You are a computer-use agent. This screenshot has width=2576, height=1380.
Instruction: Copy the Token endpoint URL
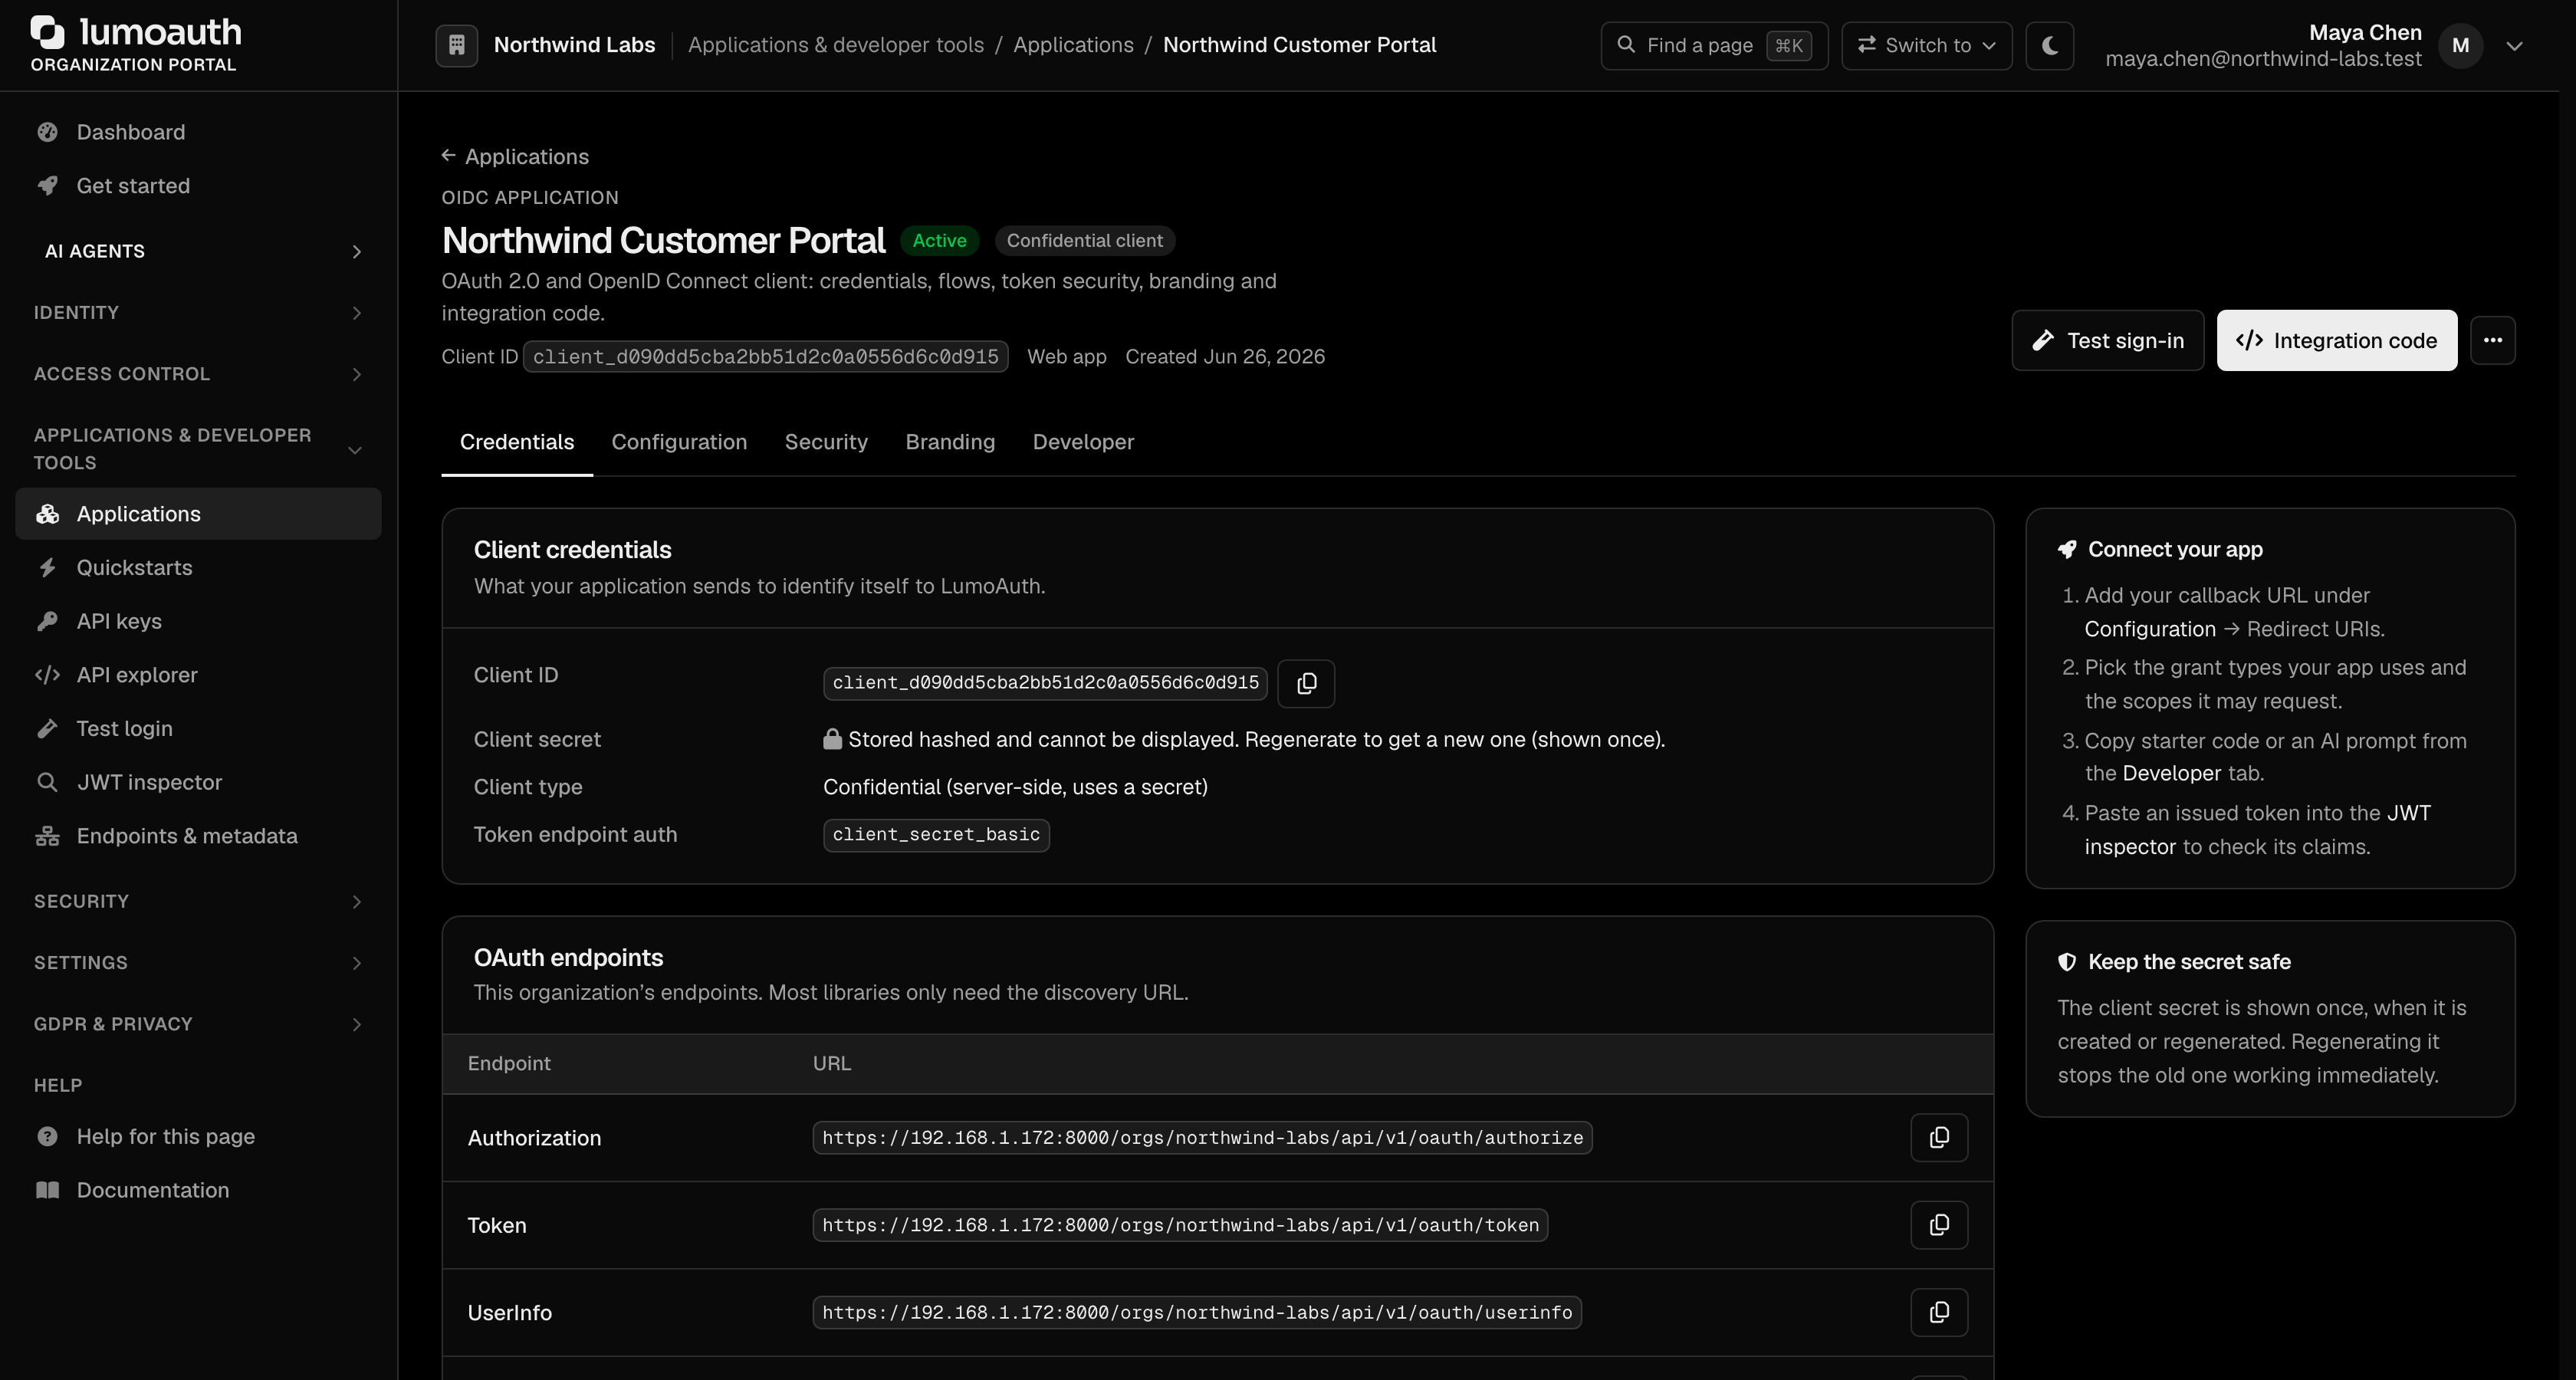tap(1939, 1225)
